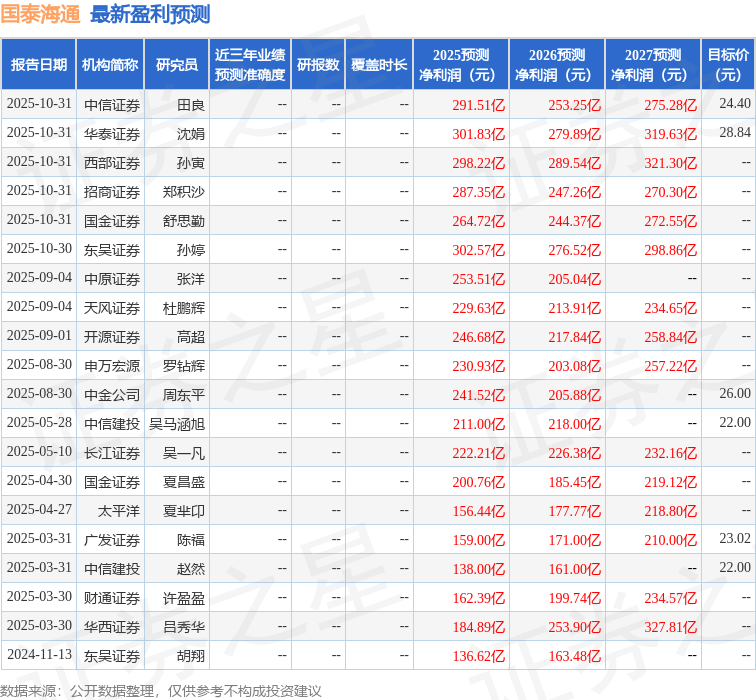Screen dimensions: 756x700
Task: Click 天风证券 institution cell
Action: click(112, 308)
